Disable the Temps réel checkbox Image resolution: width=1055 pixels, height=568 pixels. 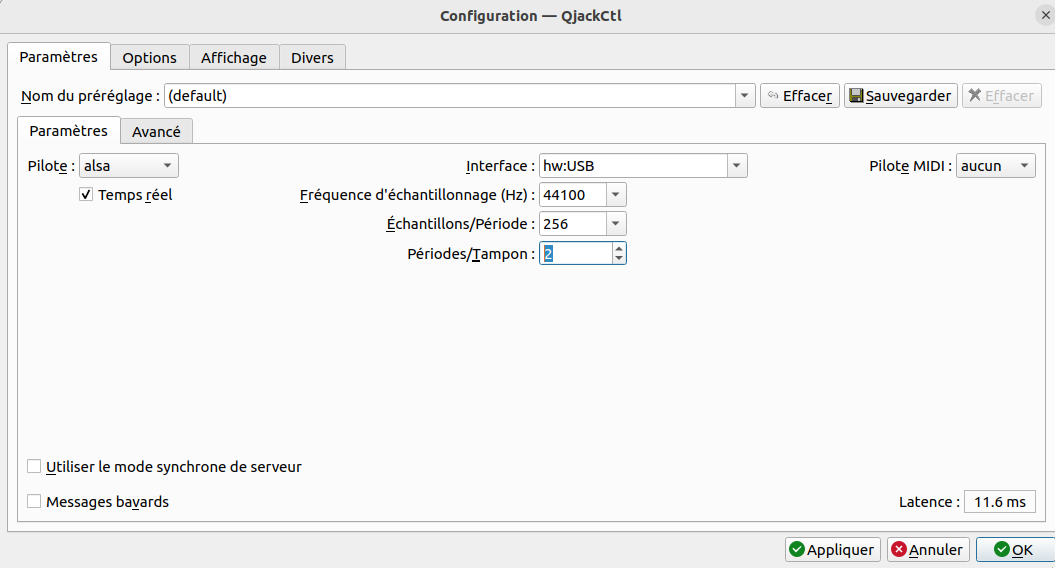click(86, 195)
